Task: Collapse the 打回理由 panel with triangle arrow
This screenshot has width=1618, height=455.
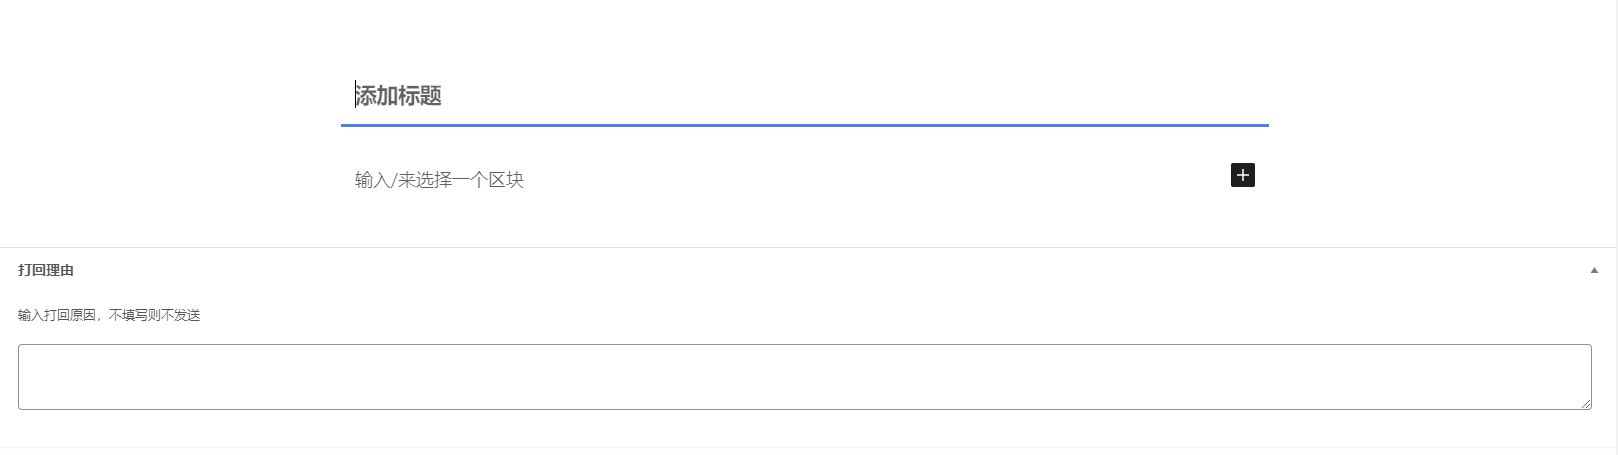Action: point(1594,270)
